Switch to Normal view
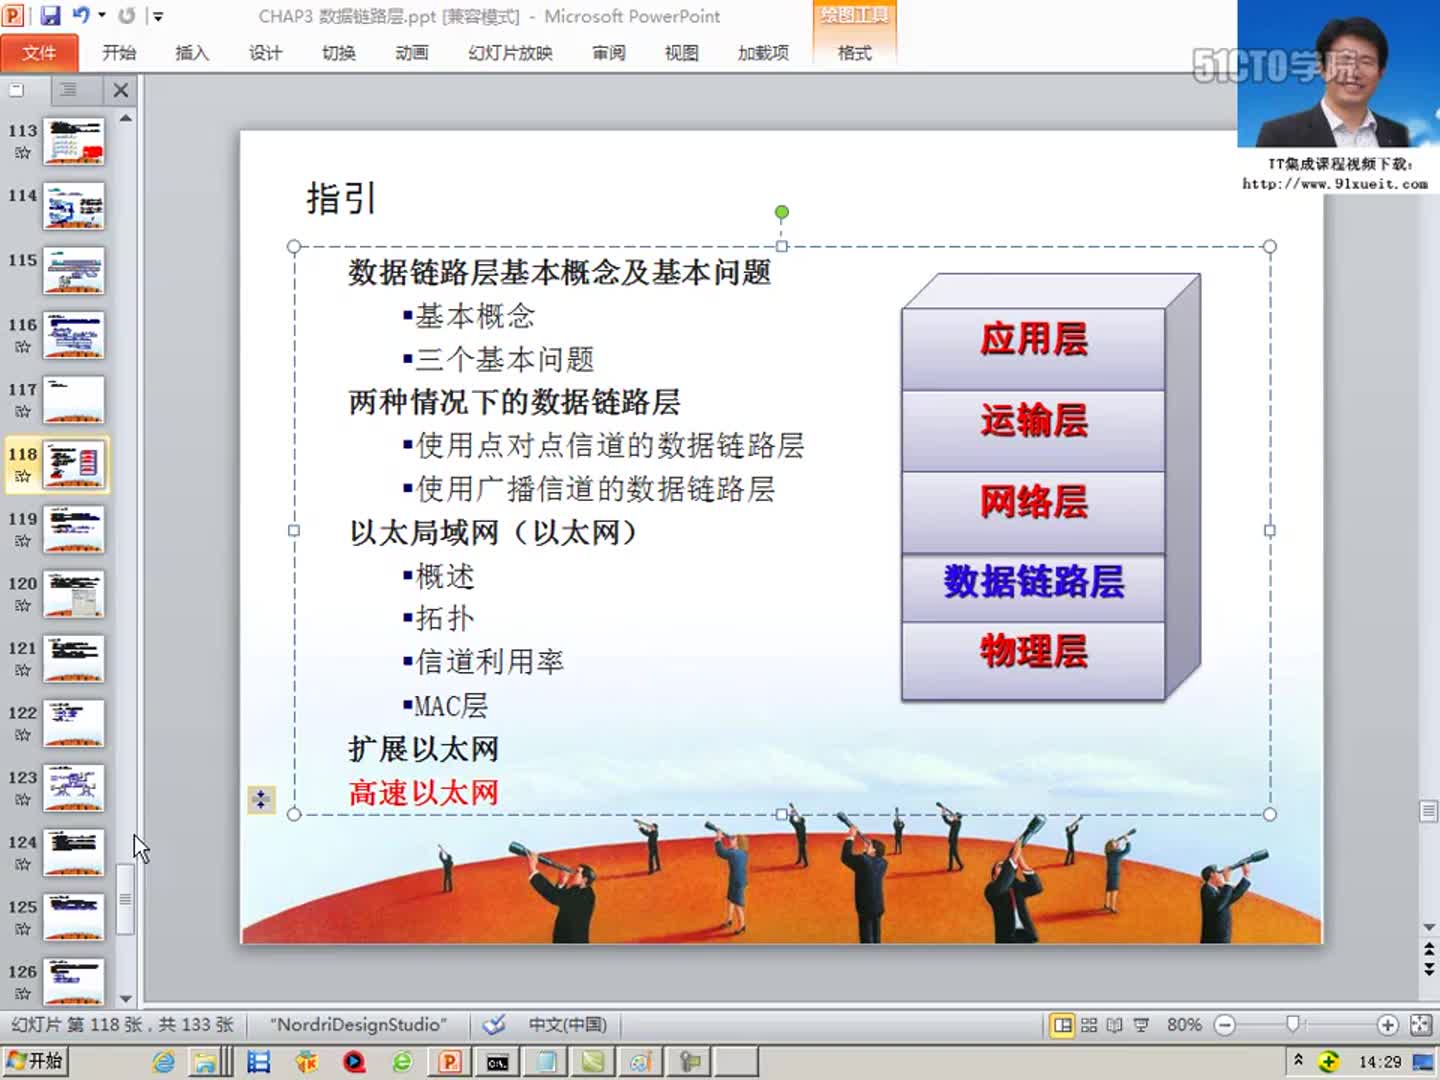Screen dimensions: 1440x1080 point(1062,1025)
